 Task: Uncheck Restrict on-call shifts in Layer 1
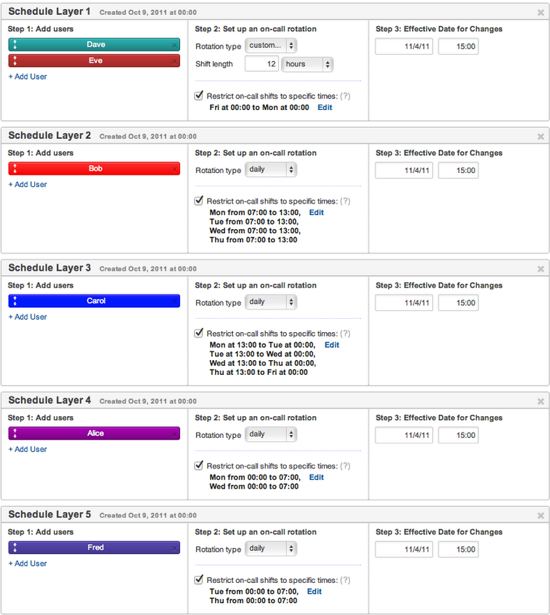click(x=199, y=95)
